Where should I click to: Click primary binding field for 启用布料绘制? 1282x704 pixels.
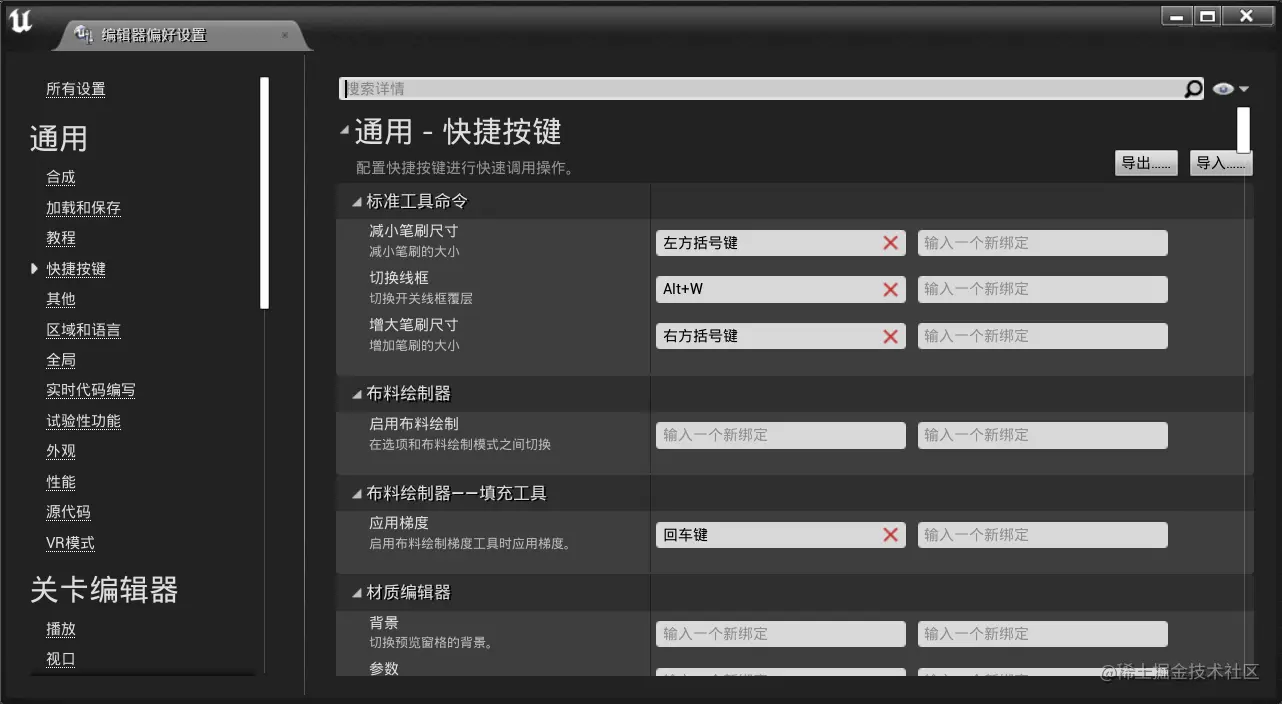781,435
